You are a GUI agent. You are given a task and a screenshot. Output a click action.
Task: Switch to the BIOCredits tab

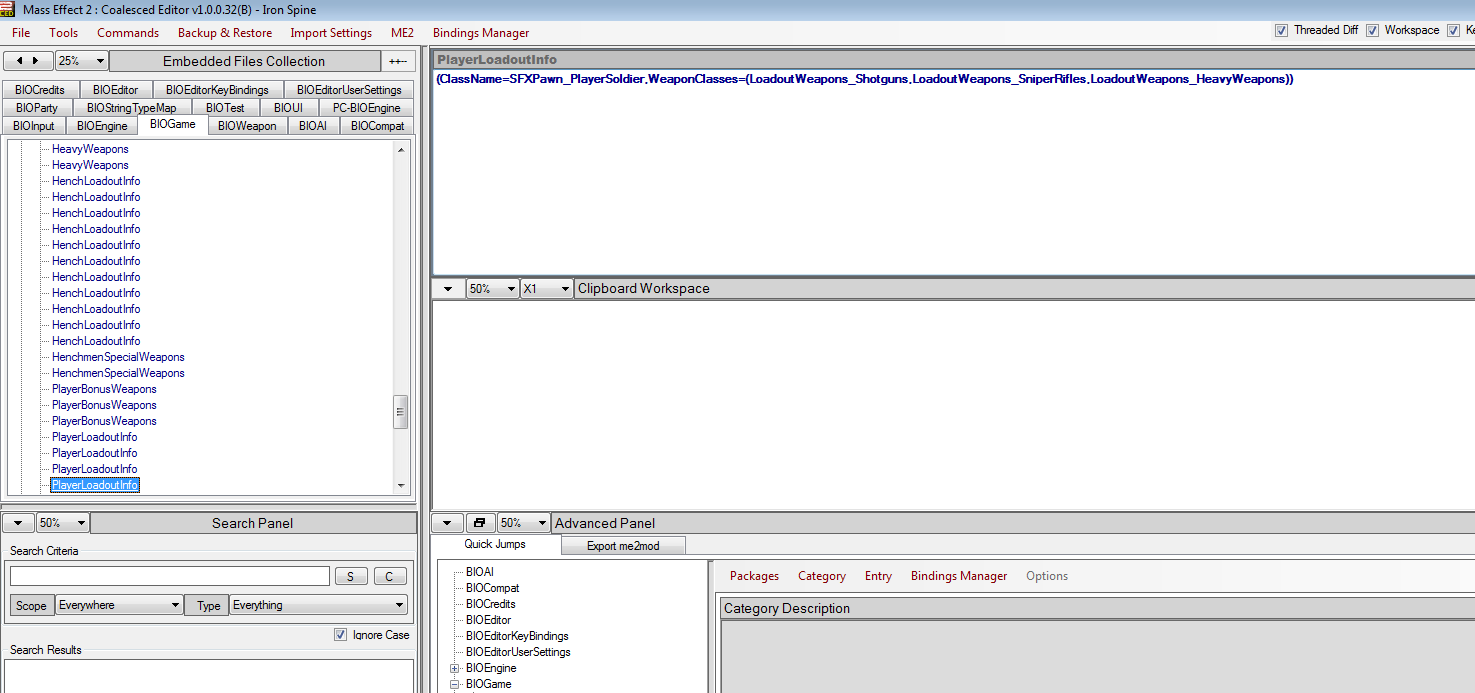[x=41, y=90]
